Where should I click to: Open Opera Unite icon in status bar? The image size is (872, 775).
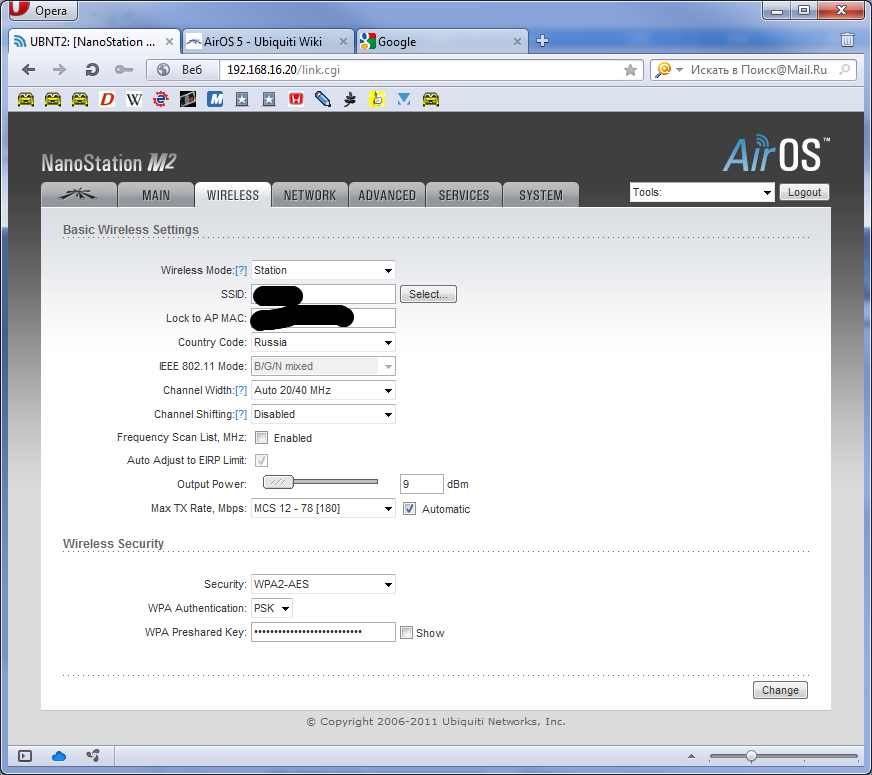coord(93,756)
